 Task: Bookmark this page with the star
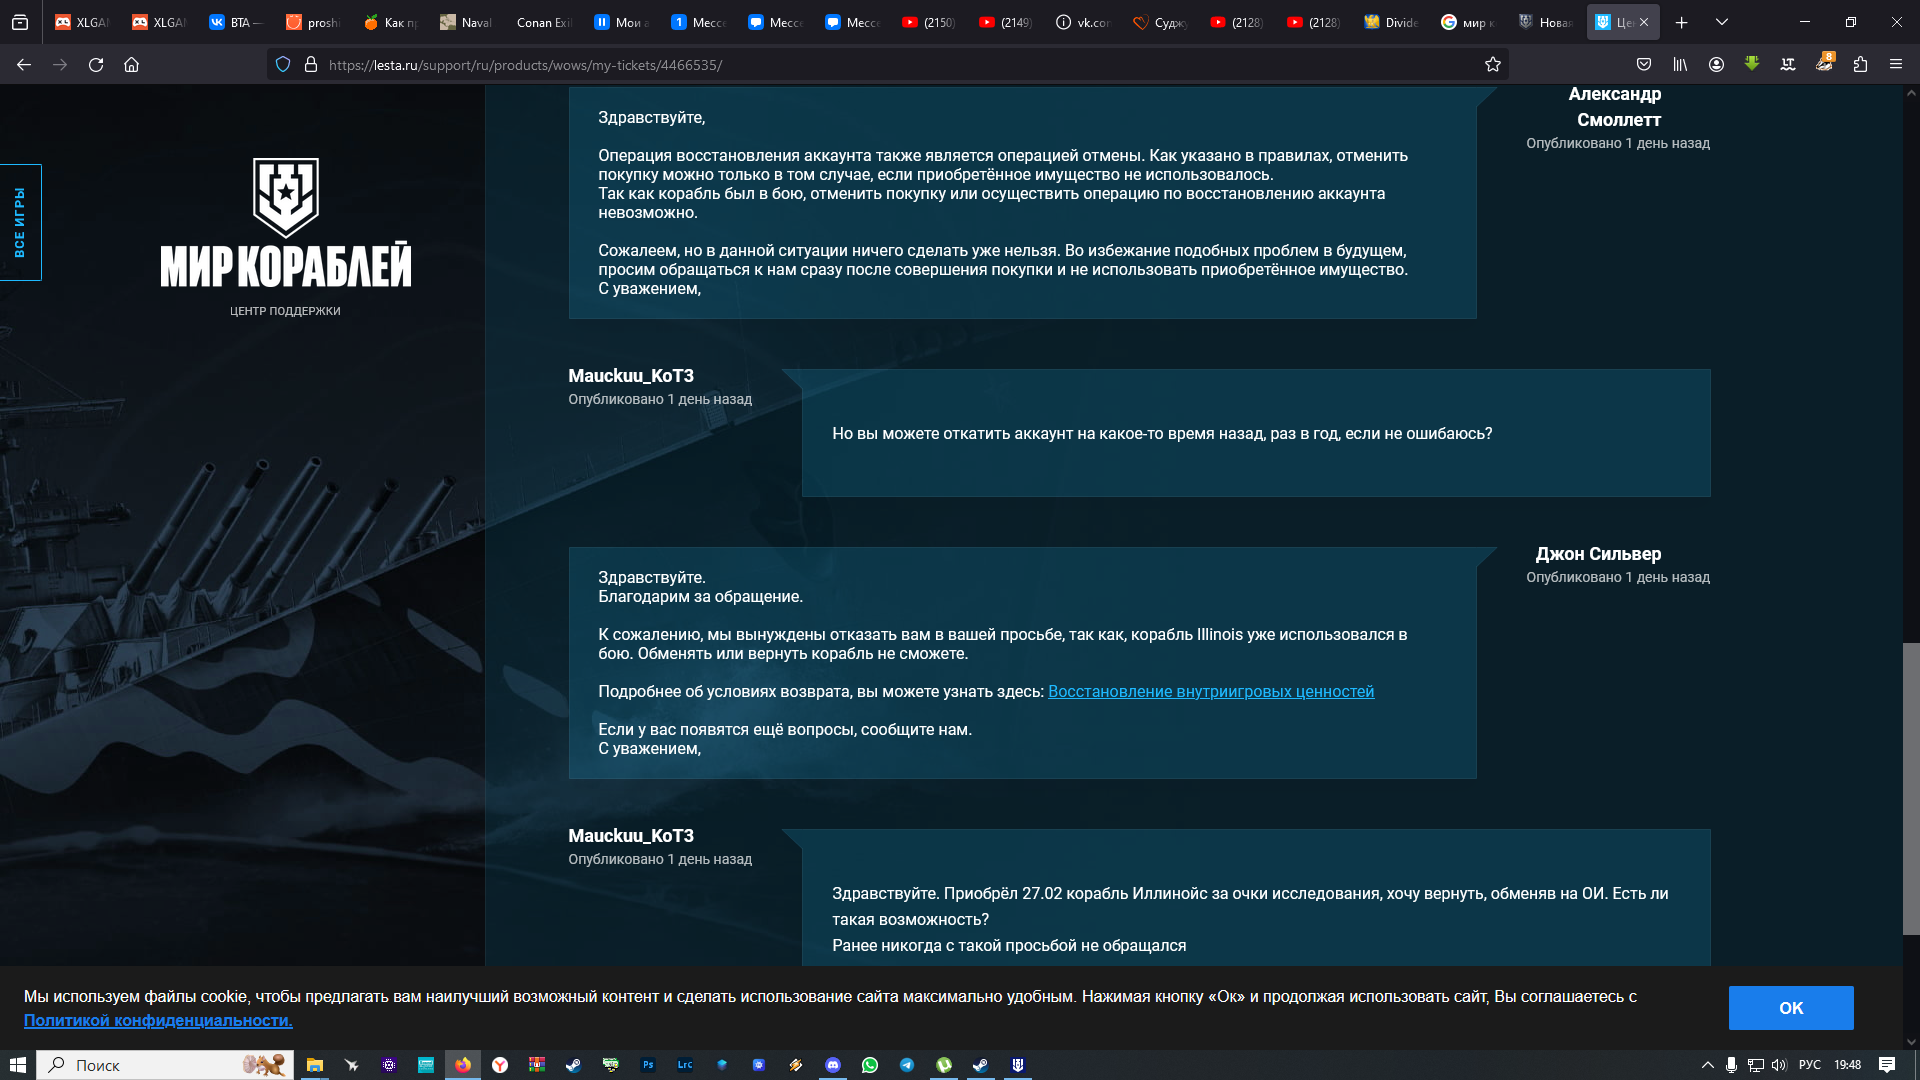pyautogui.click(x=1493, y=65)
